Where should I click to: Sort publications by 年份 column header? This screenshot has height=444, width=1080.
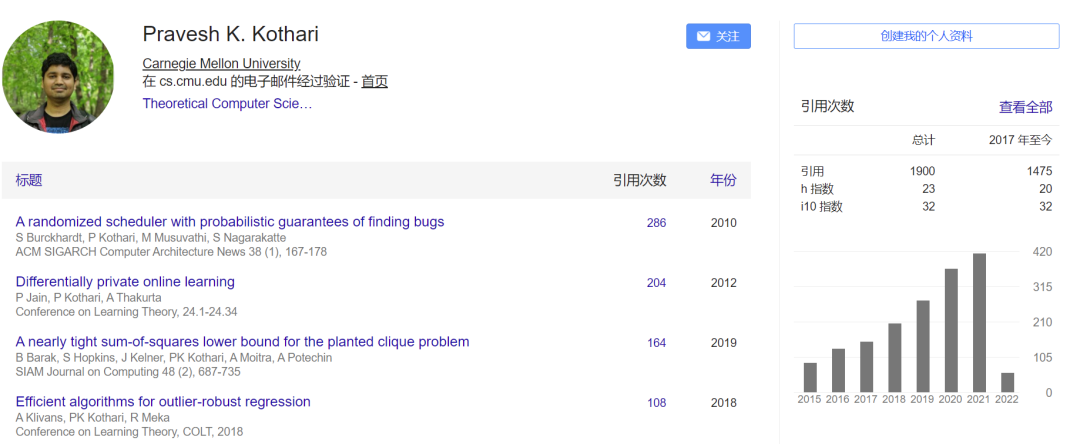723,180
